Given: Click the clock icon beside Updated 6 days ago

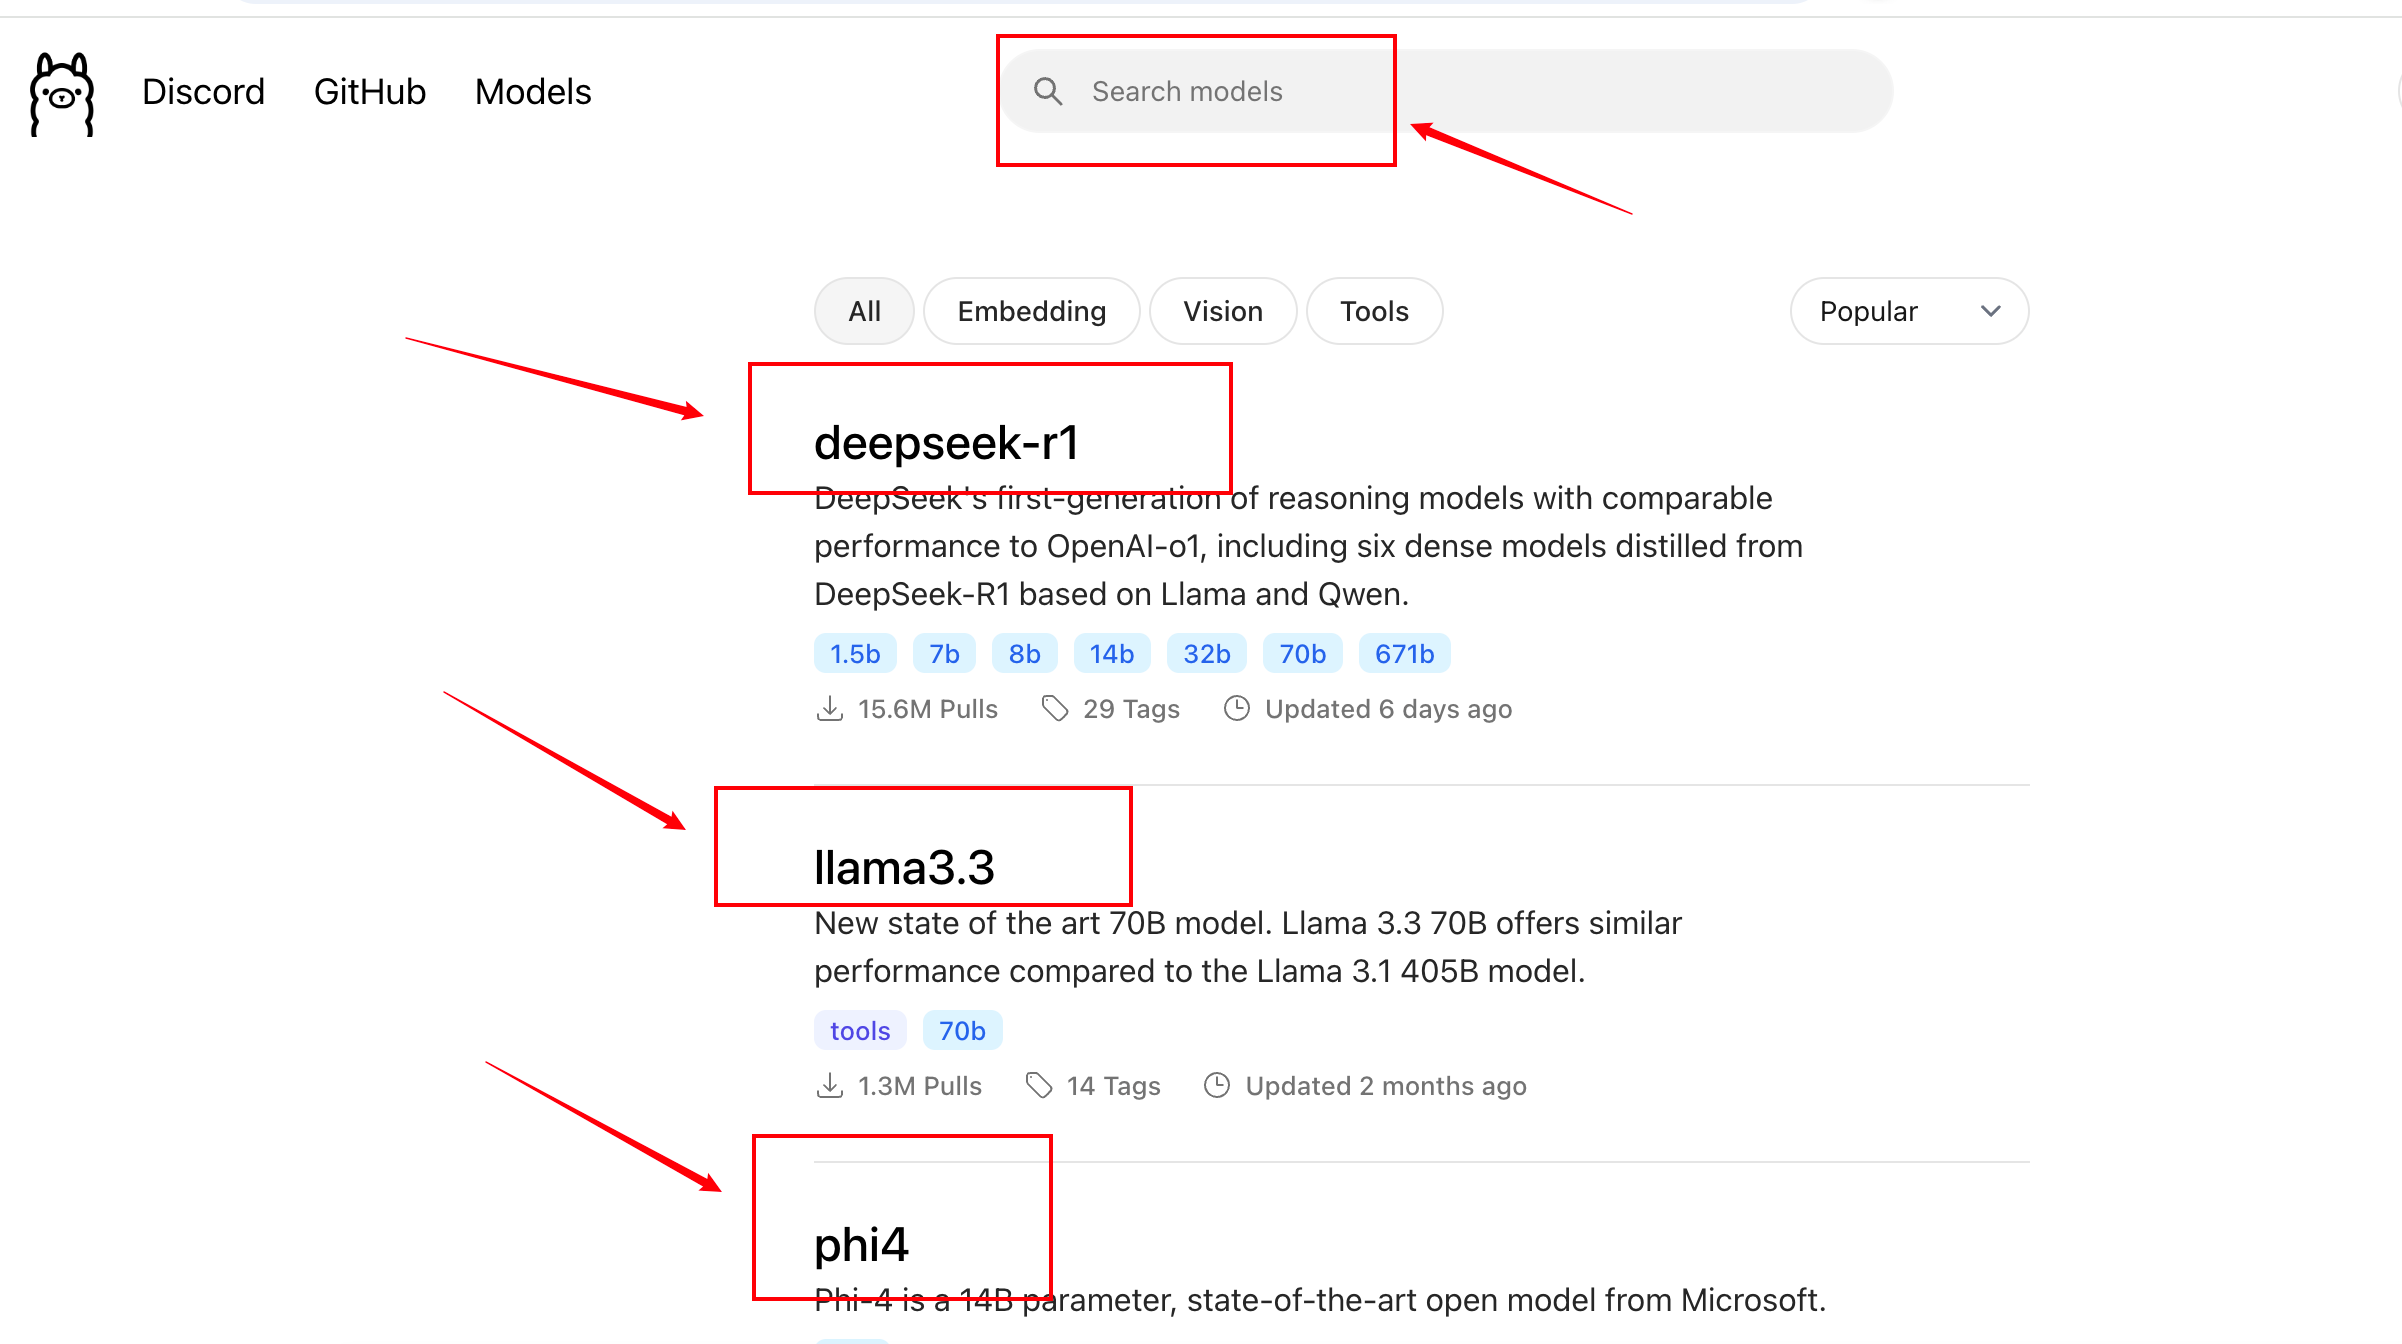Looking at the screenshot, I should [1236, 709].
